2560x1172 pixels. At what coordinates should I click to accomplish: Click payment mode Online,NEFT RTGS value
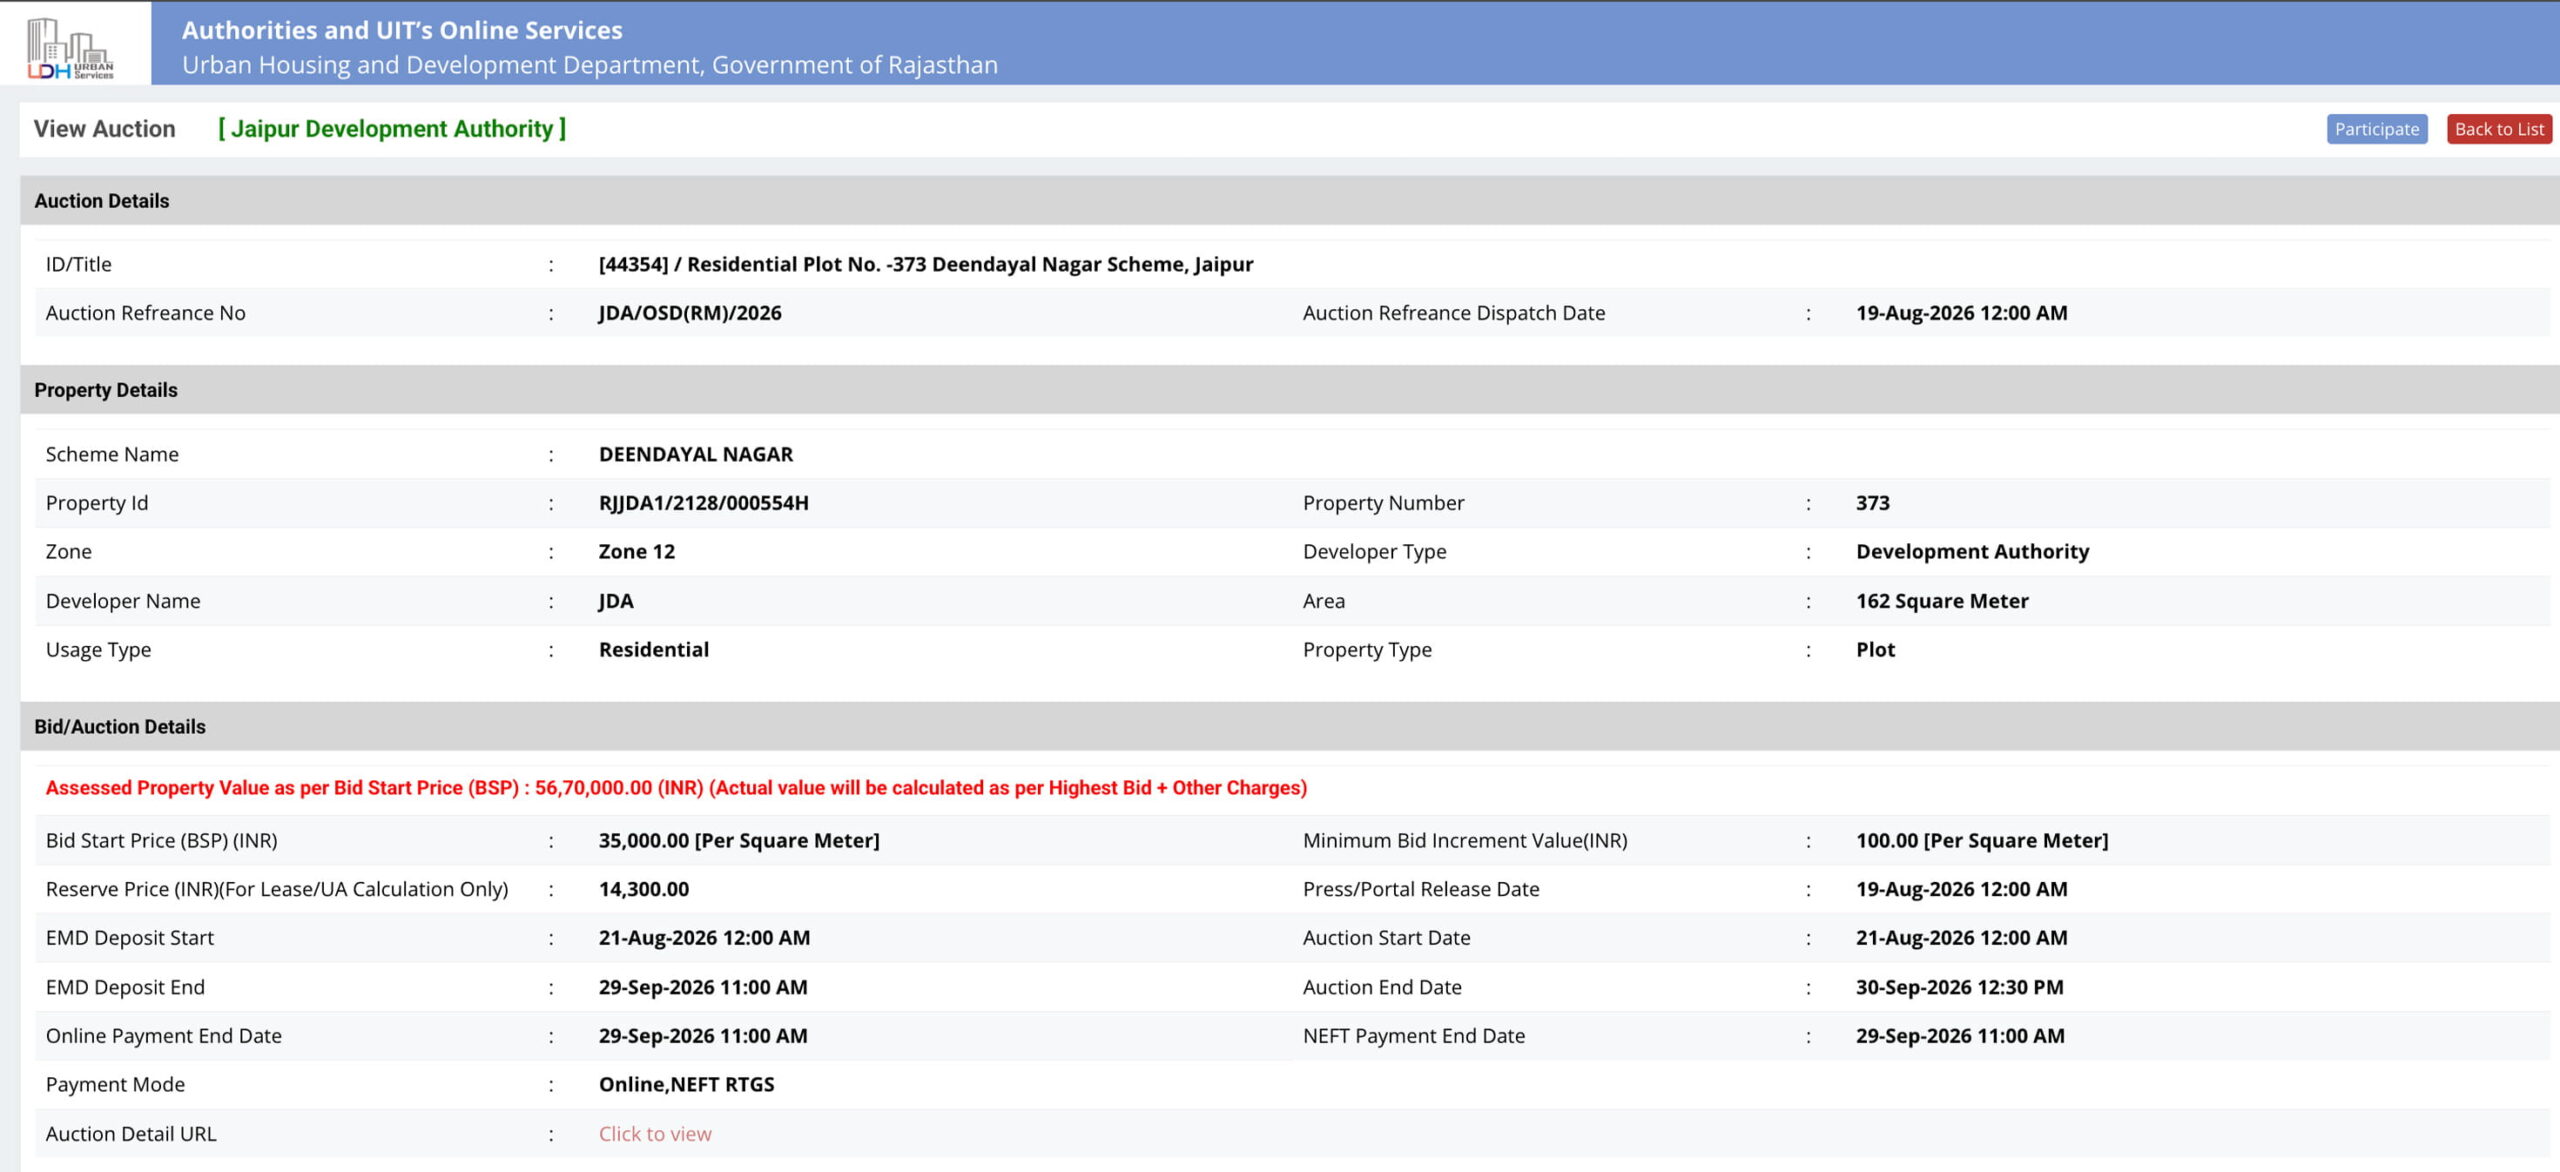tap(687, 1084)
